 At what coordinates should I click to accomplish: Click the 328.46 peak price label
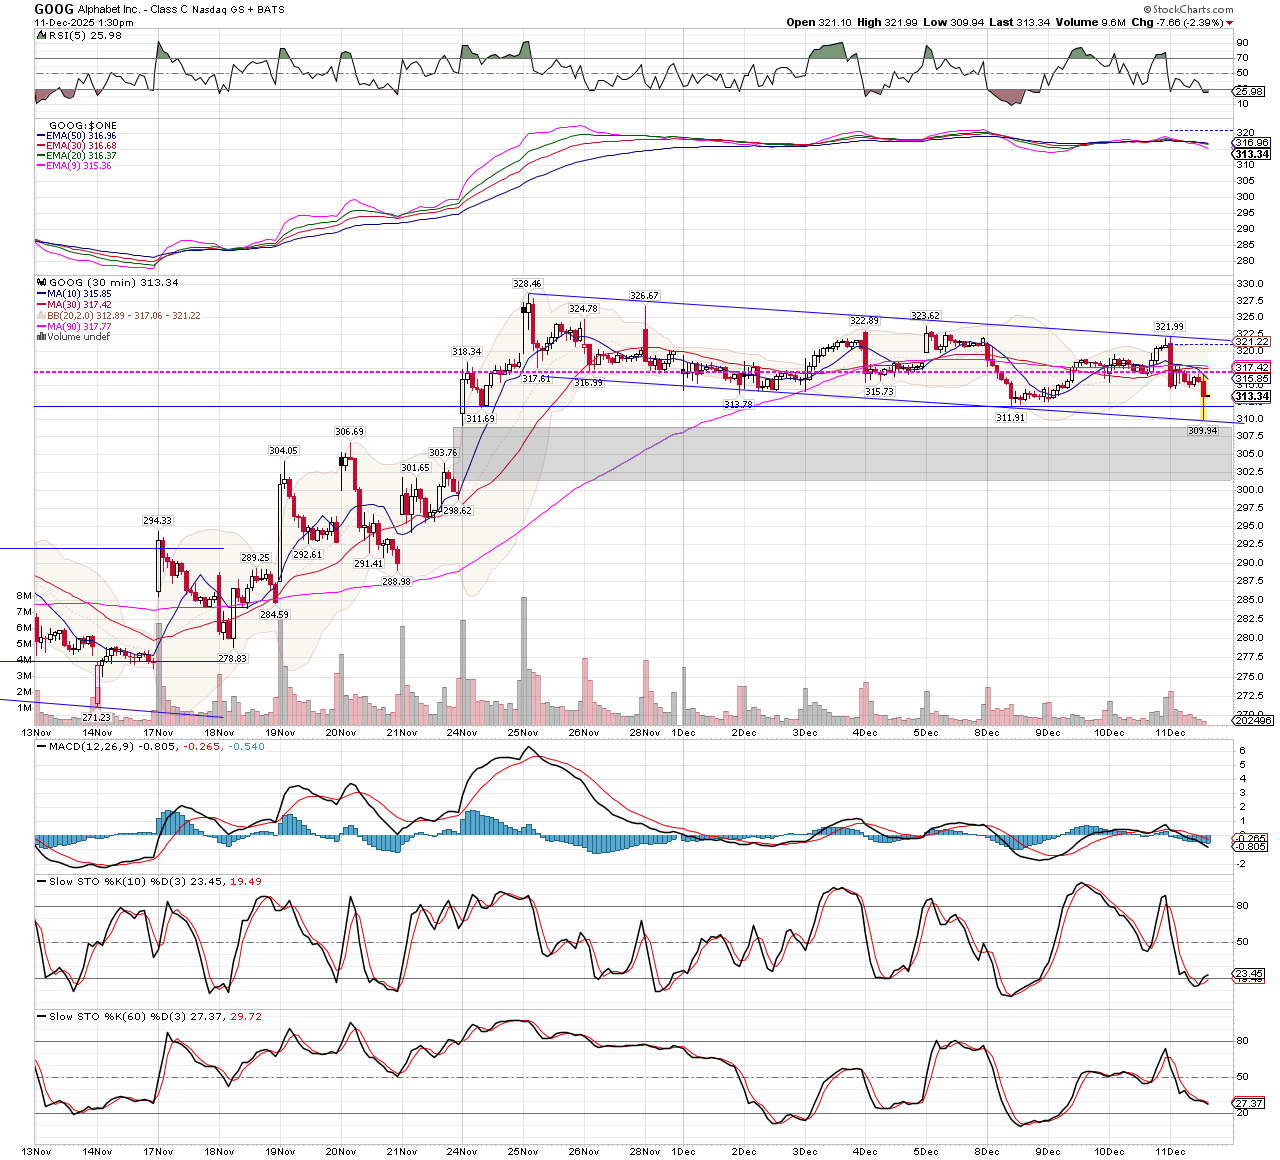pos(527,284)
